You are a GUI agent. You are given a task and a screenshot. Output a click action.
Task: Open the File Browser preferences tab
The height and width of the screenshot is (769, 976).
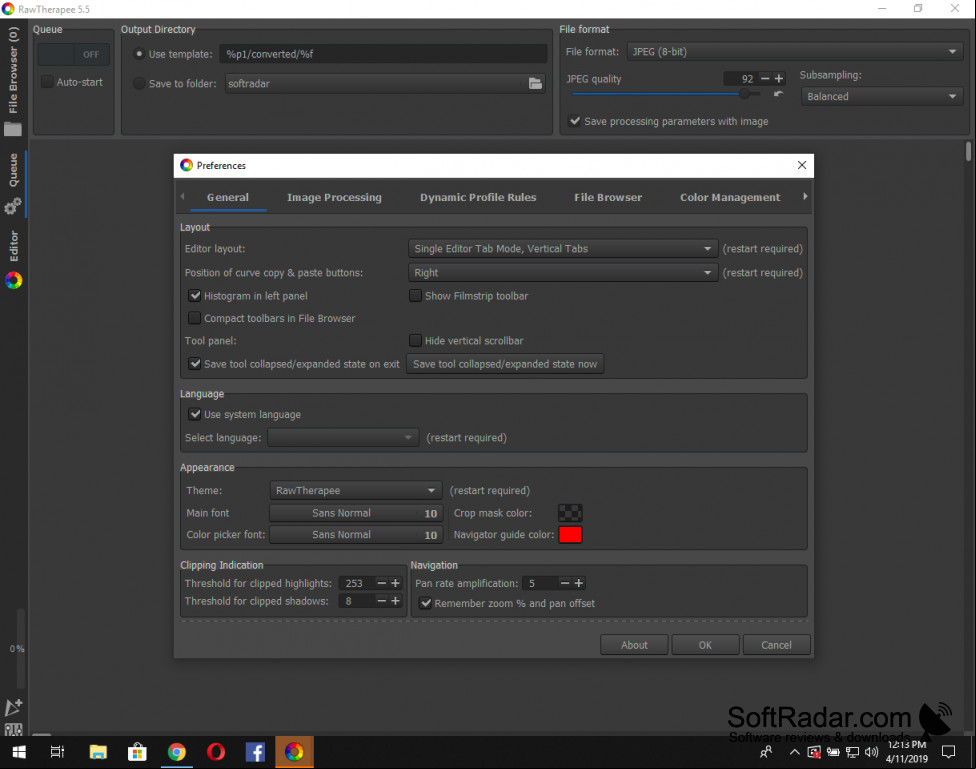[x=608, y=197]
